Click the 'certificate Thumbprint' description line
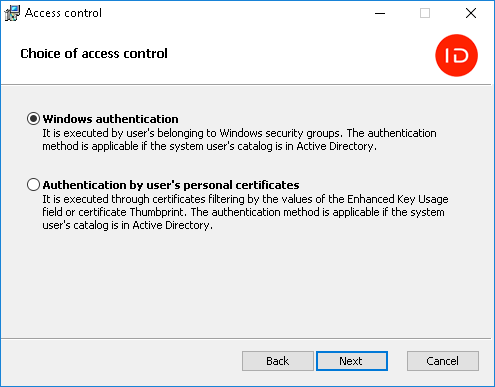Viewport: 495px width, 387px height. click(x=243, y=212)
